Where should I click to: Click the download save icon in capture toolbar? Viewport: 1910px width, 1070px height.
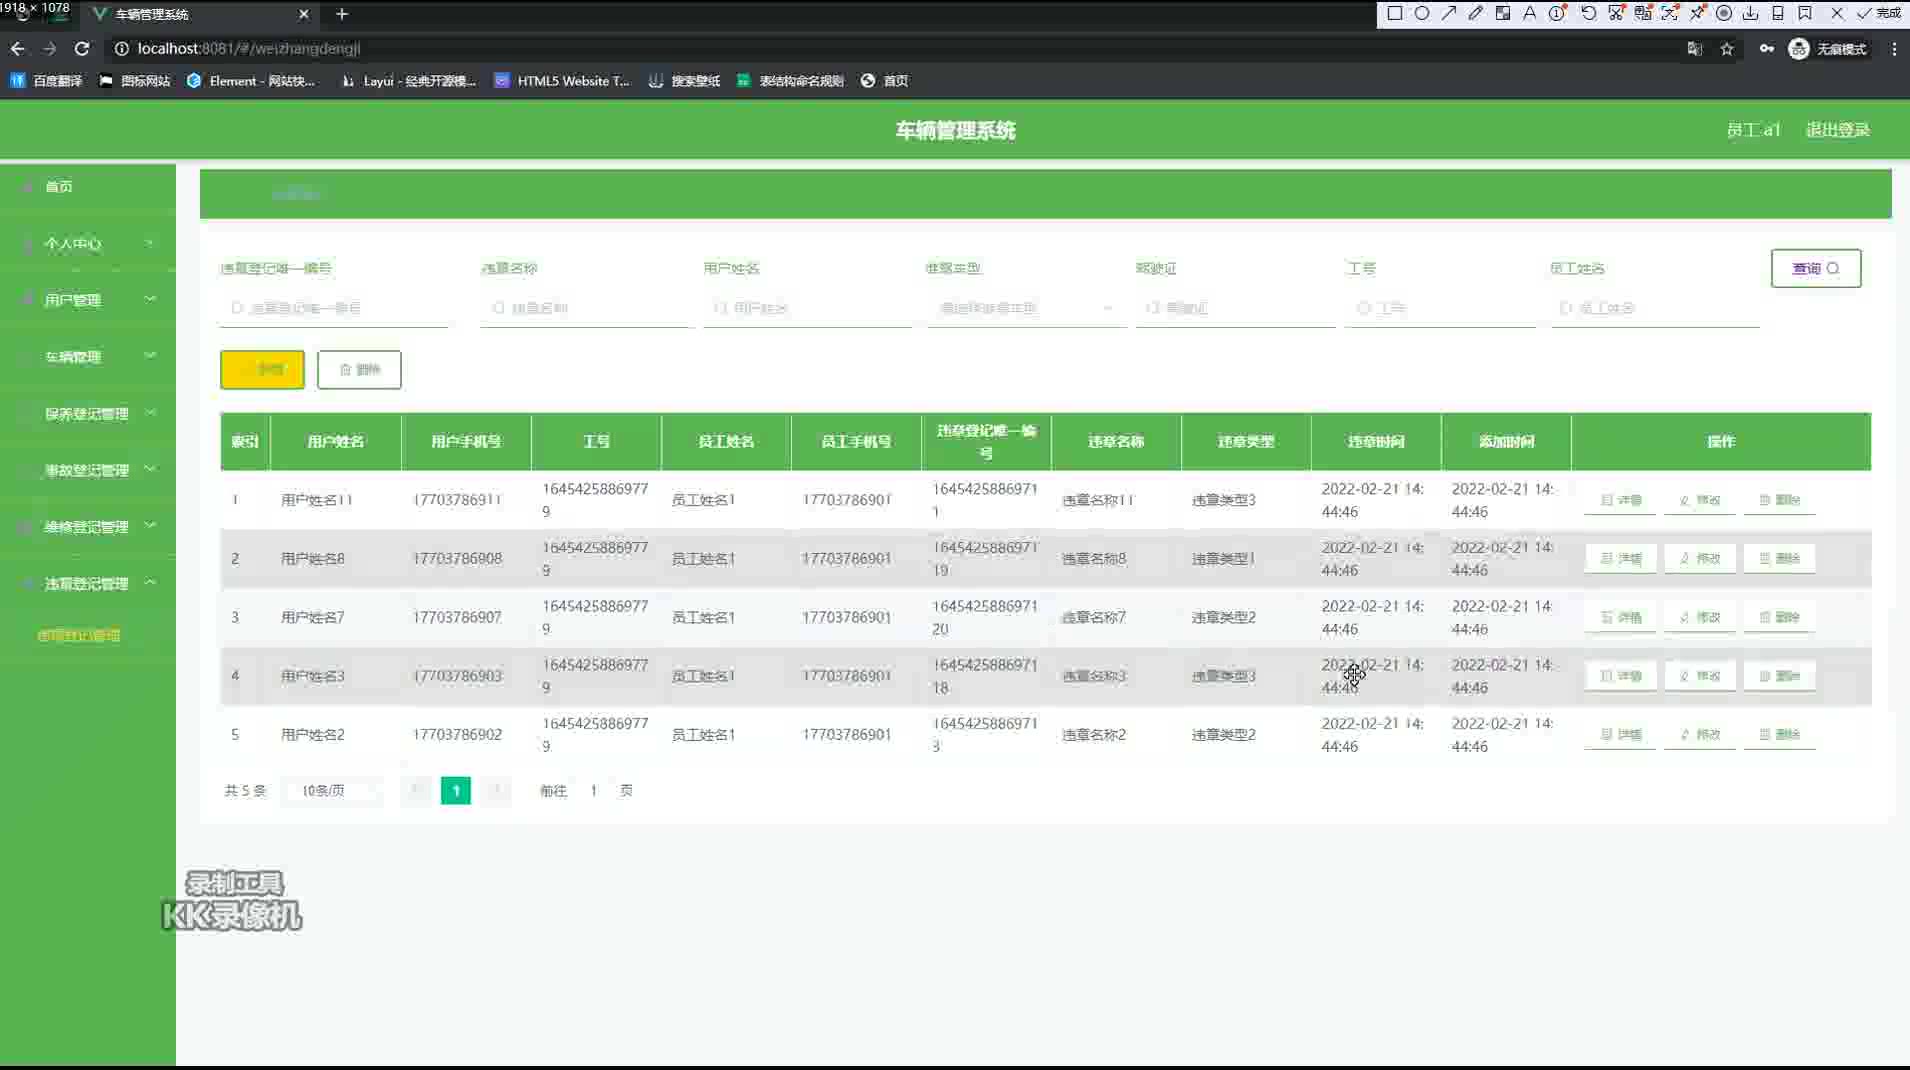pos(1751,13)
